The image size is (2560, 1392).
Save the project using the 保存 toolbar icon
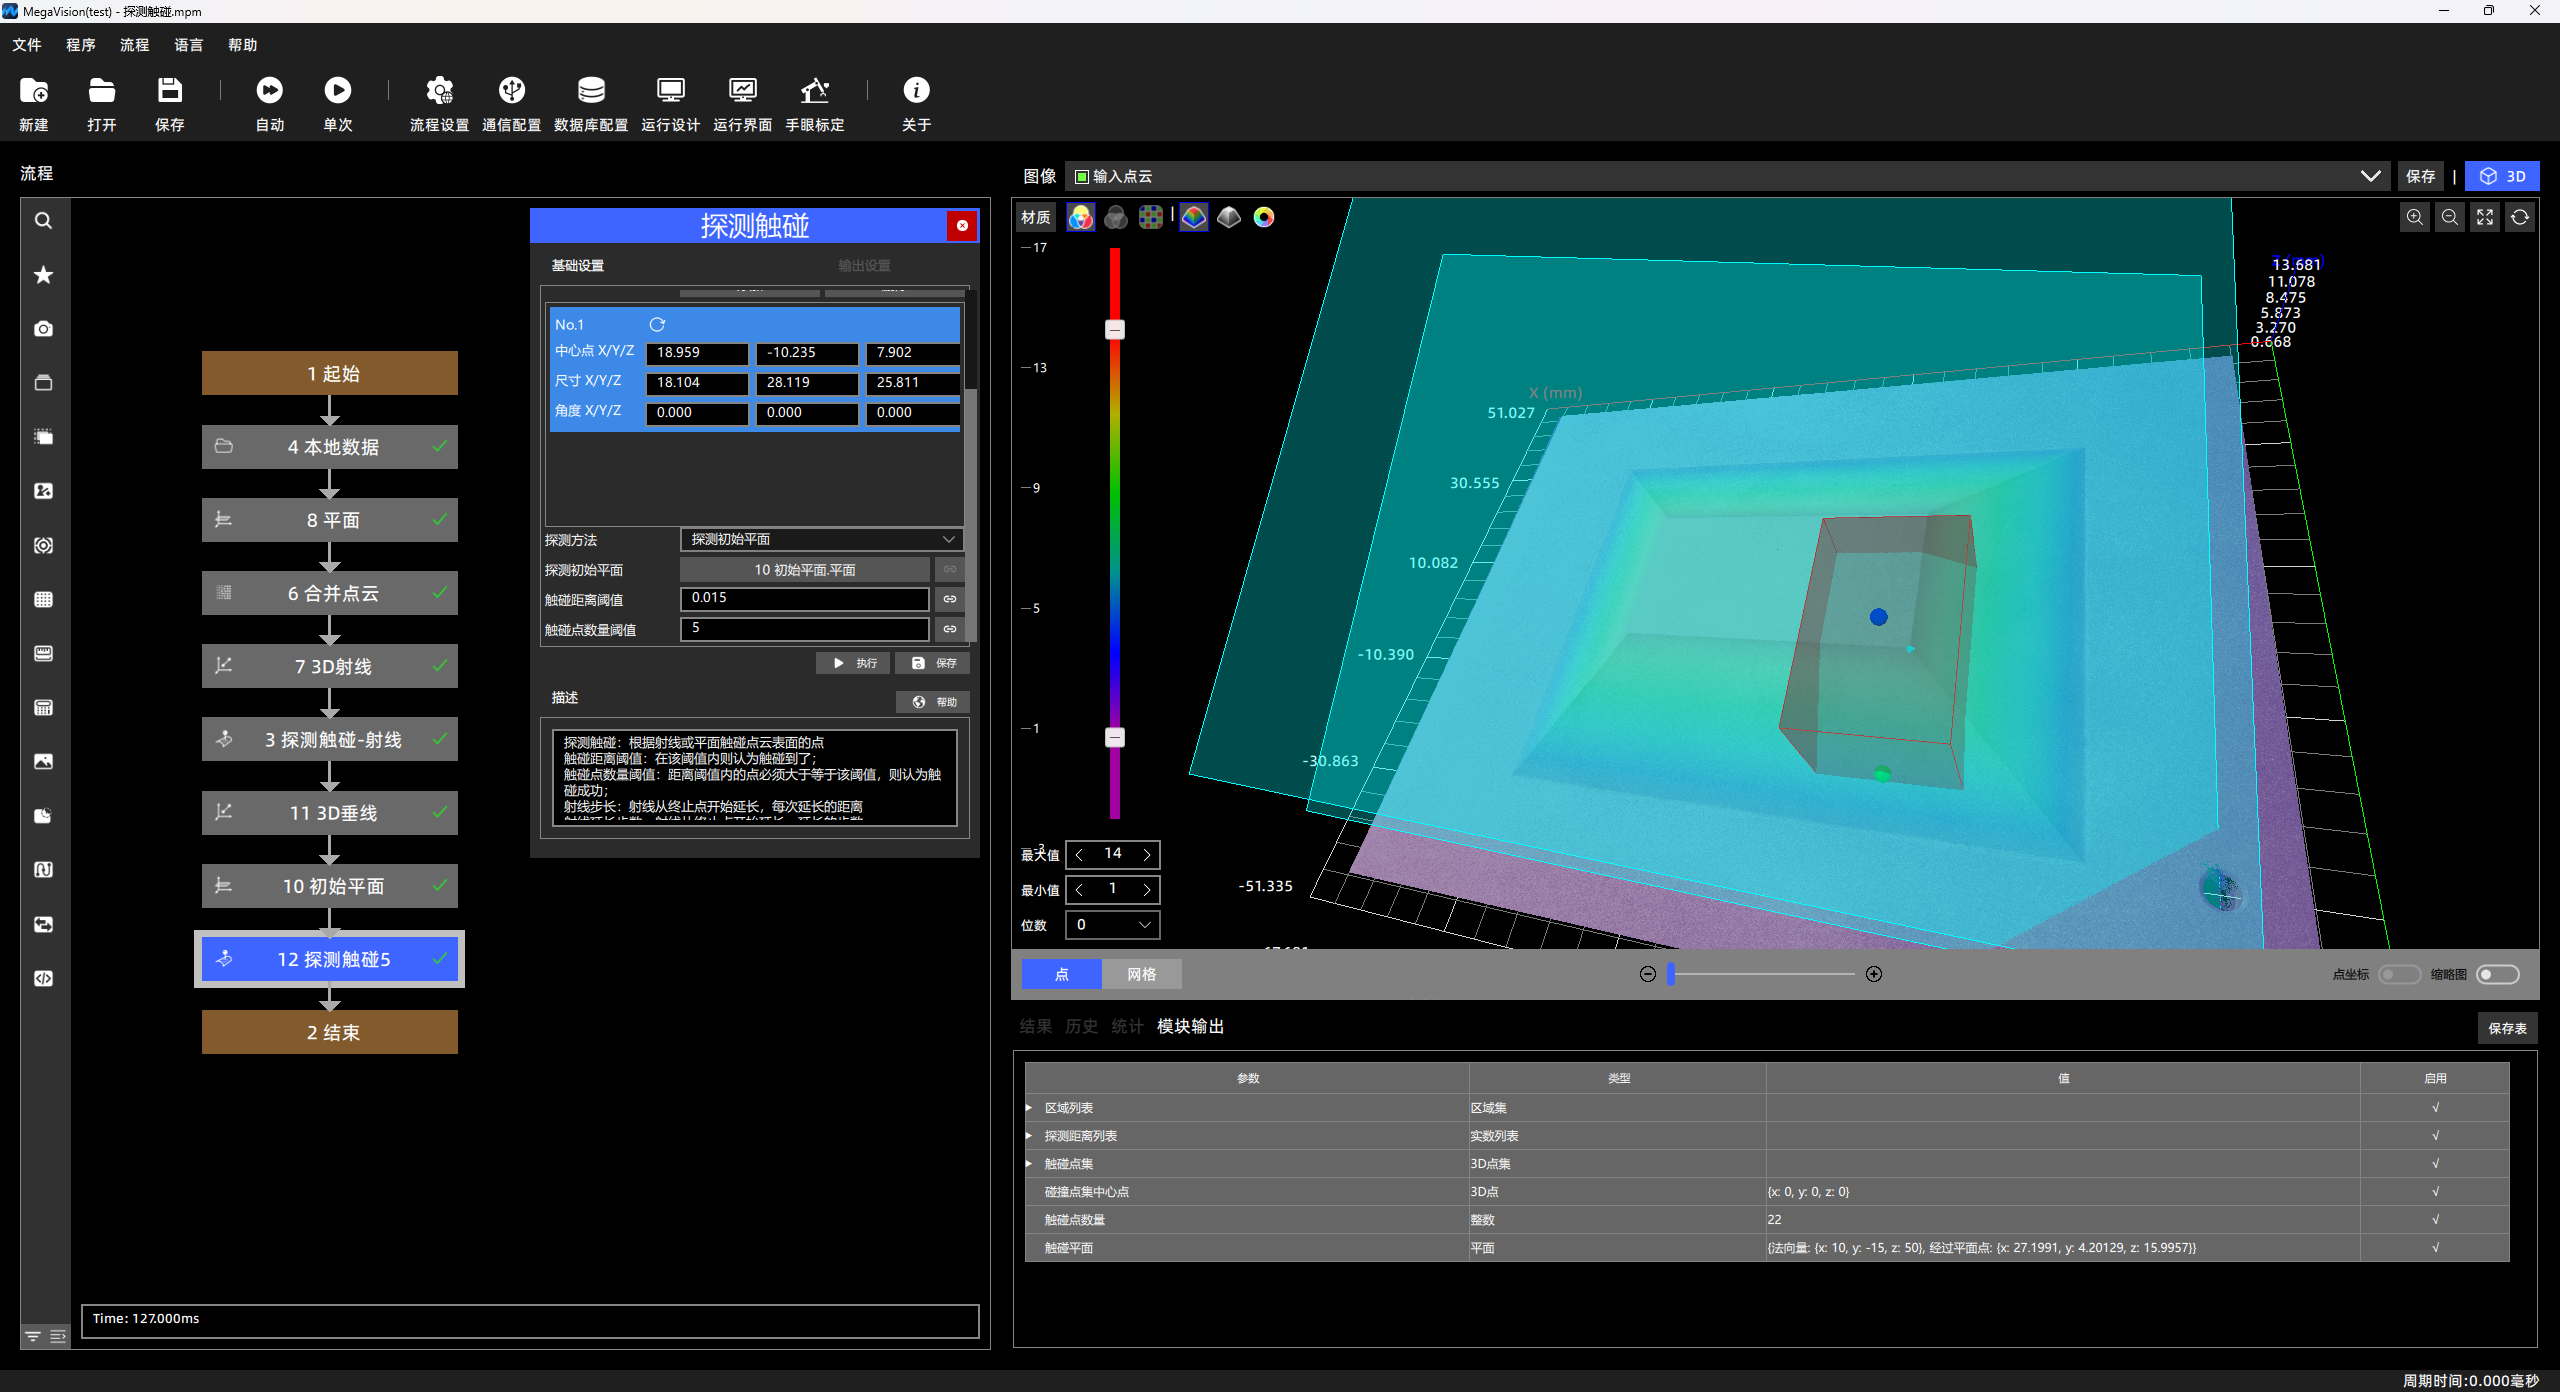(170, 91)
